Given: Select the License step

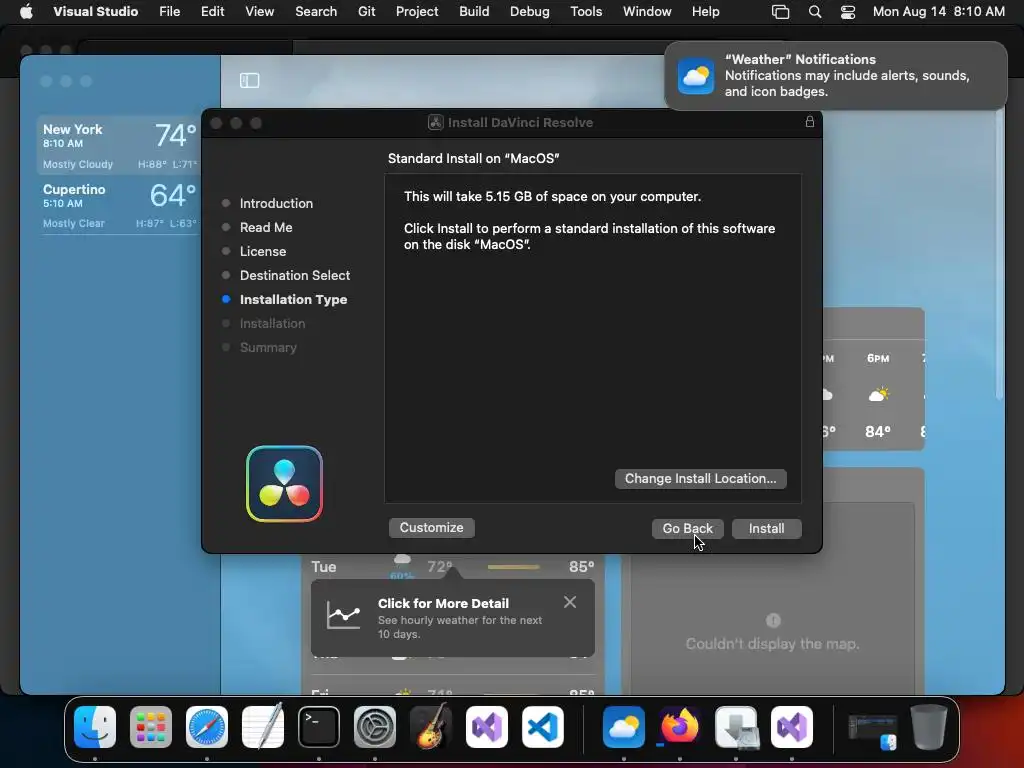Looking at the screenshot, I should (263, 251).
